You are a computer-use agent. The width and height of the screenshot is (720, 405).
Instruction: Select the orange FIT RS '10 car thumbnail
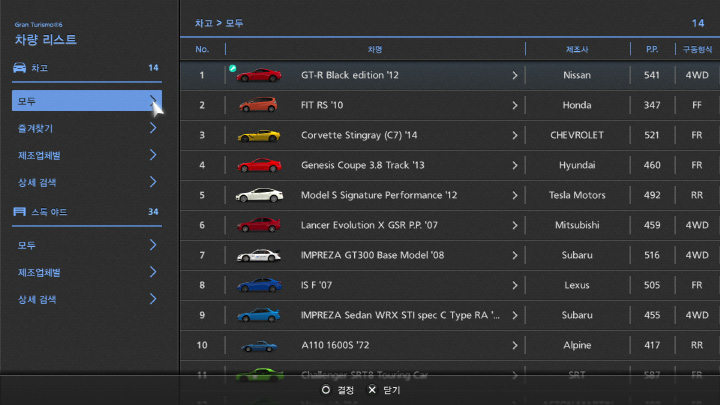click(258, 105)
